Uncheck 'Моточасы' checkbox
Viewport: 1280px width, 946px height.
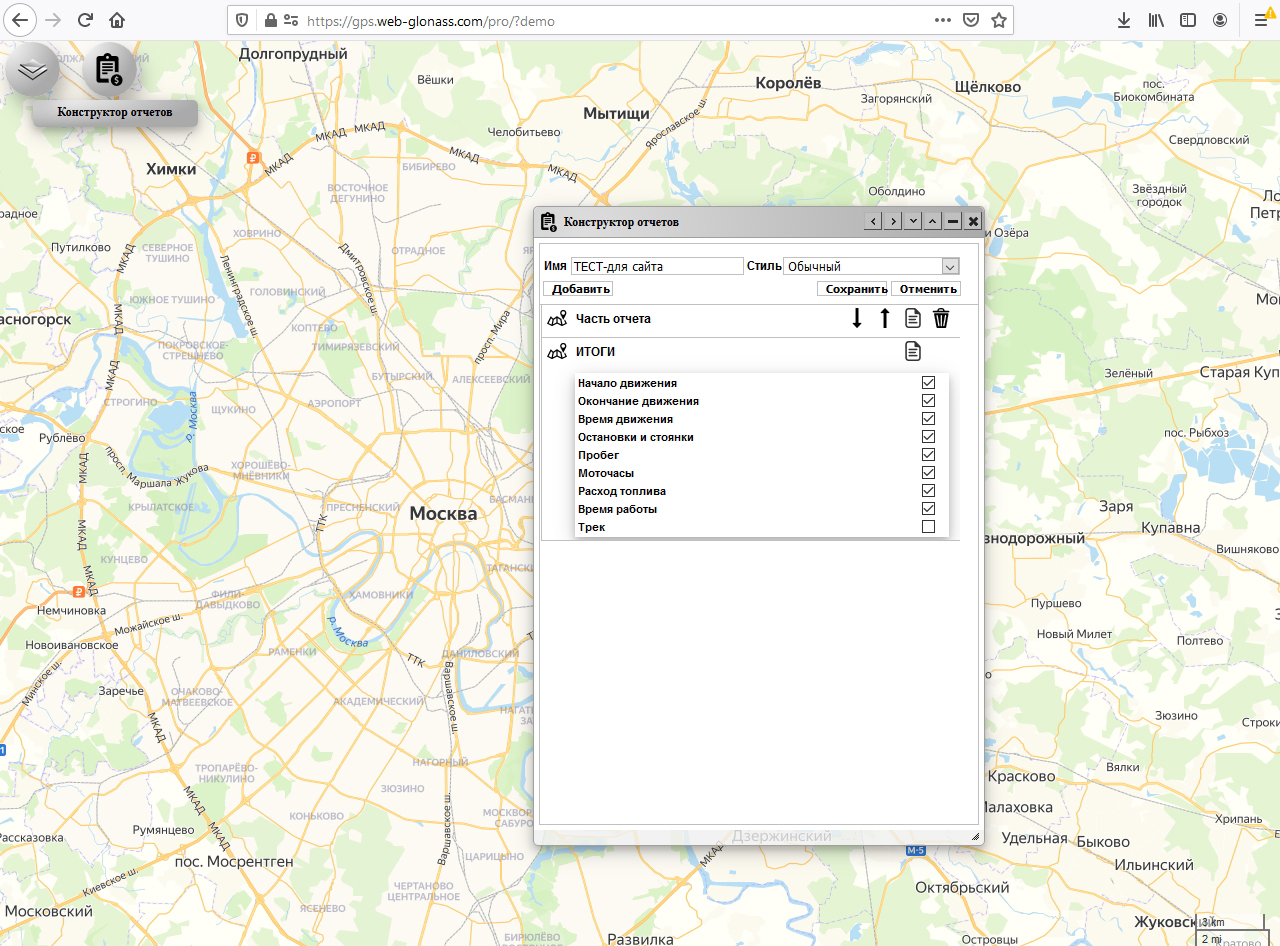click(928, 472)
